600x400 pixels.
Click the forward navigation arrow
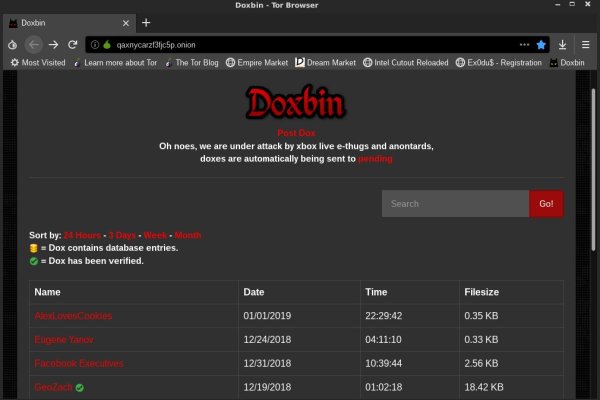(x=54, y=44)
